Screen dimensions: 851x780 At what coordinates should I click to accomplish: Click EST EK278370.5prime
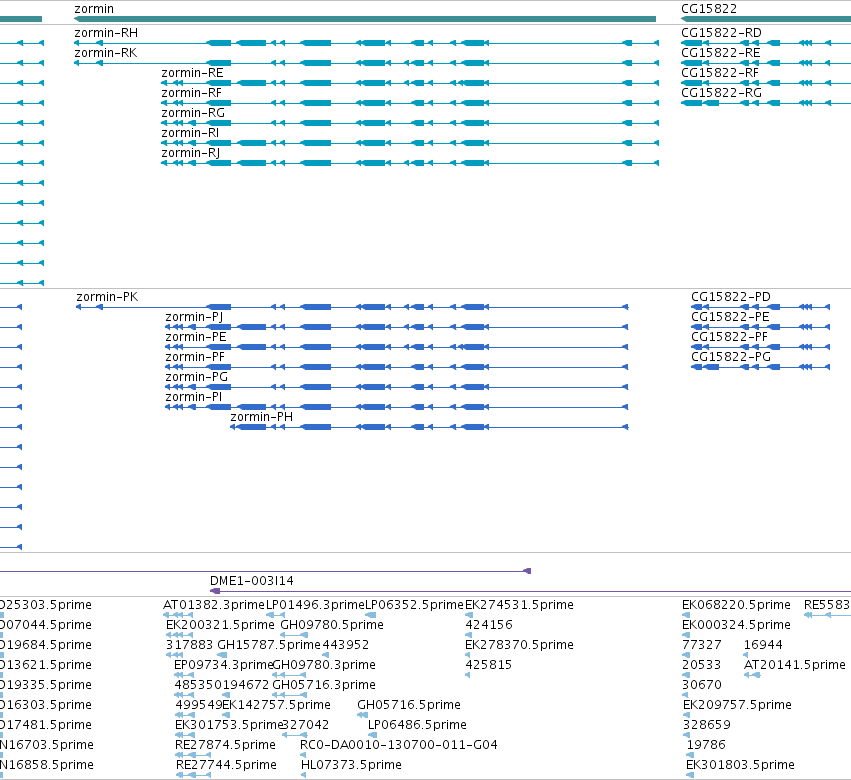(519, 645)
